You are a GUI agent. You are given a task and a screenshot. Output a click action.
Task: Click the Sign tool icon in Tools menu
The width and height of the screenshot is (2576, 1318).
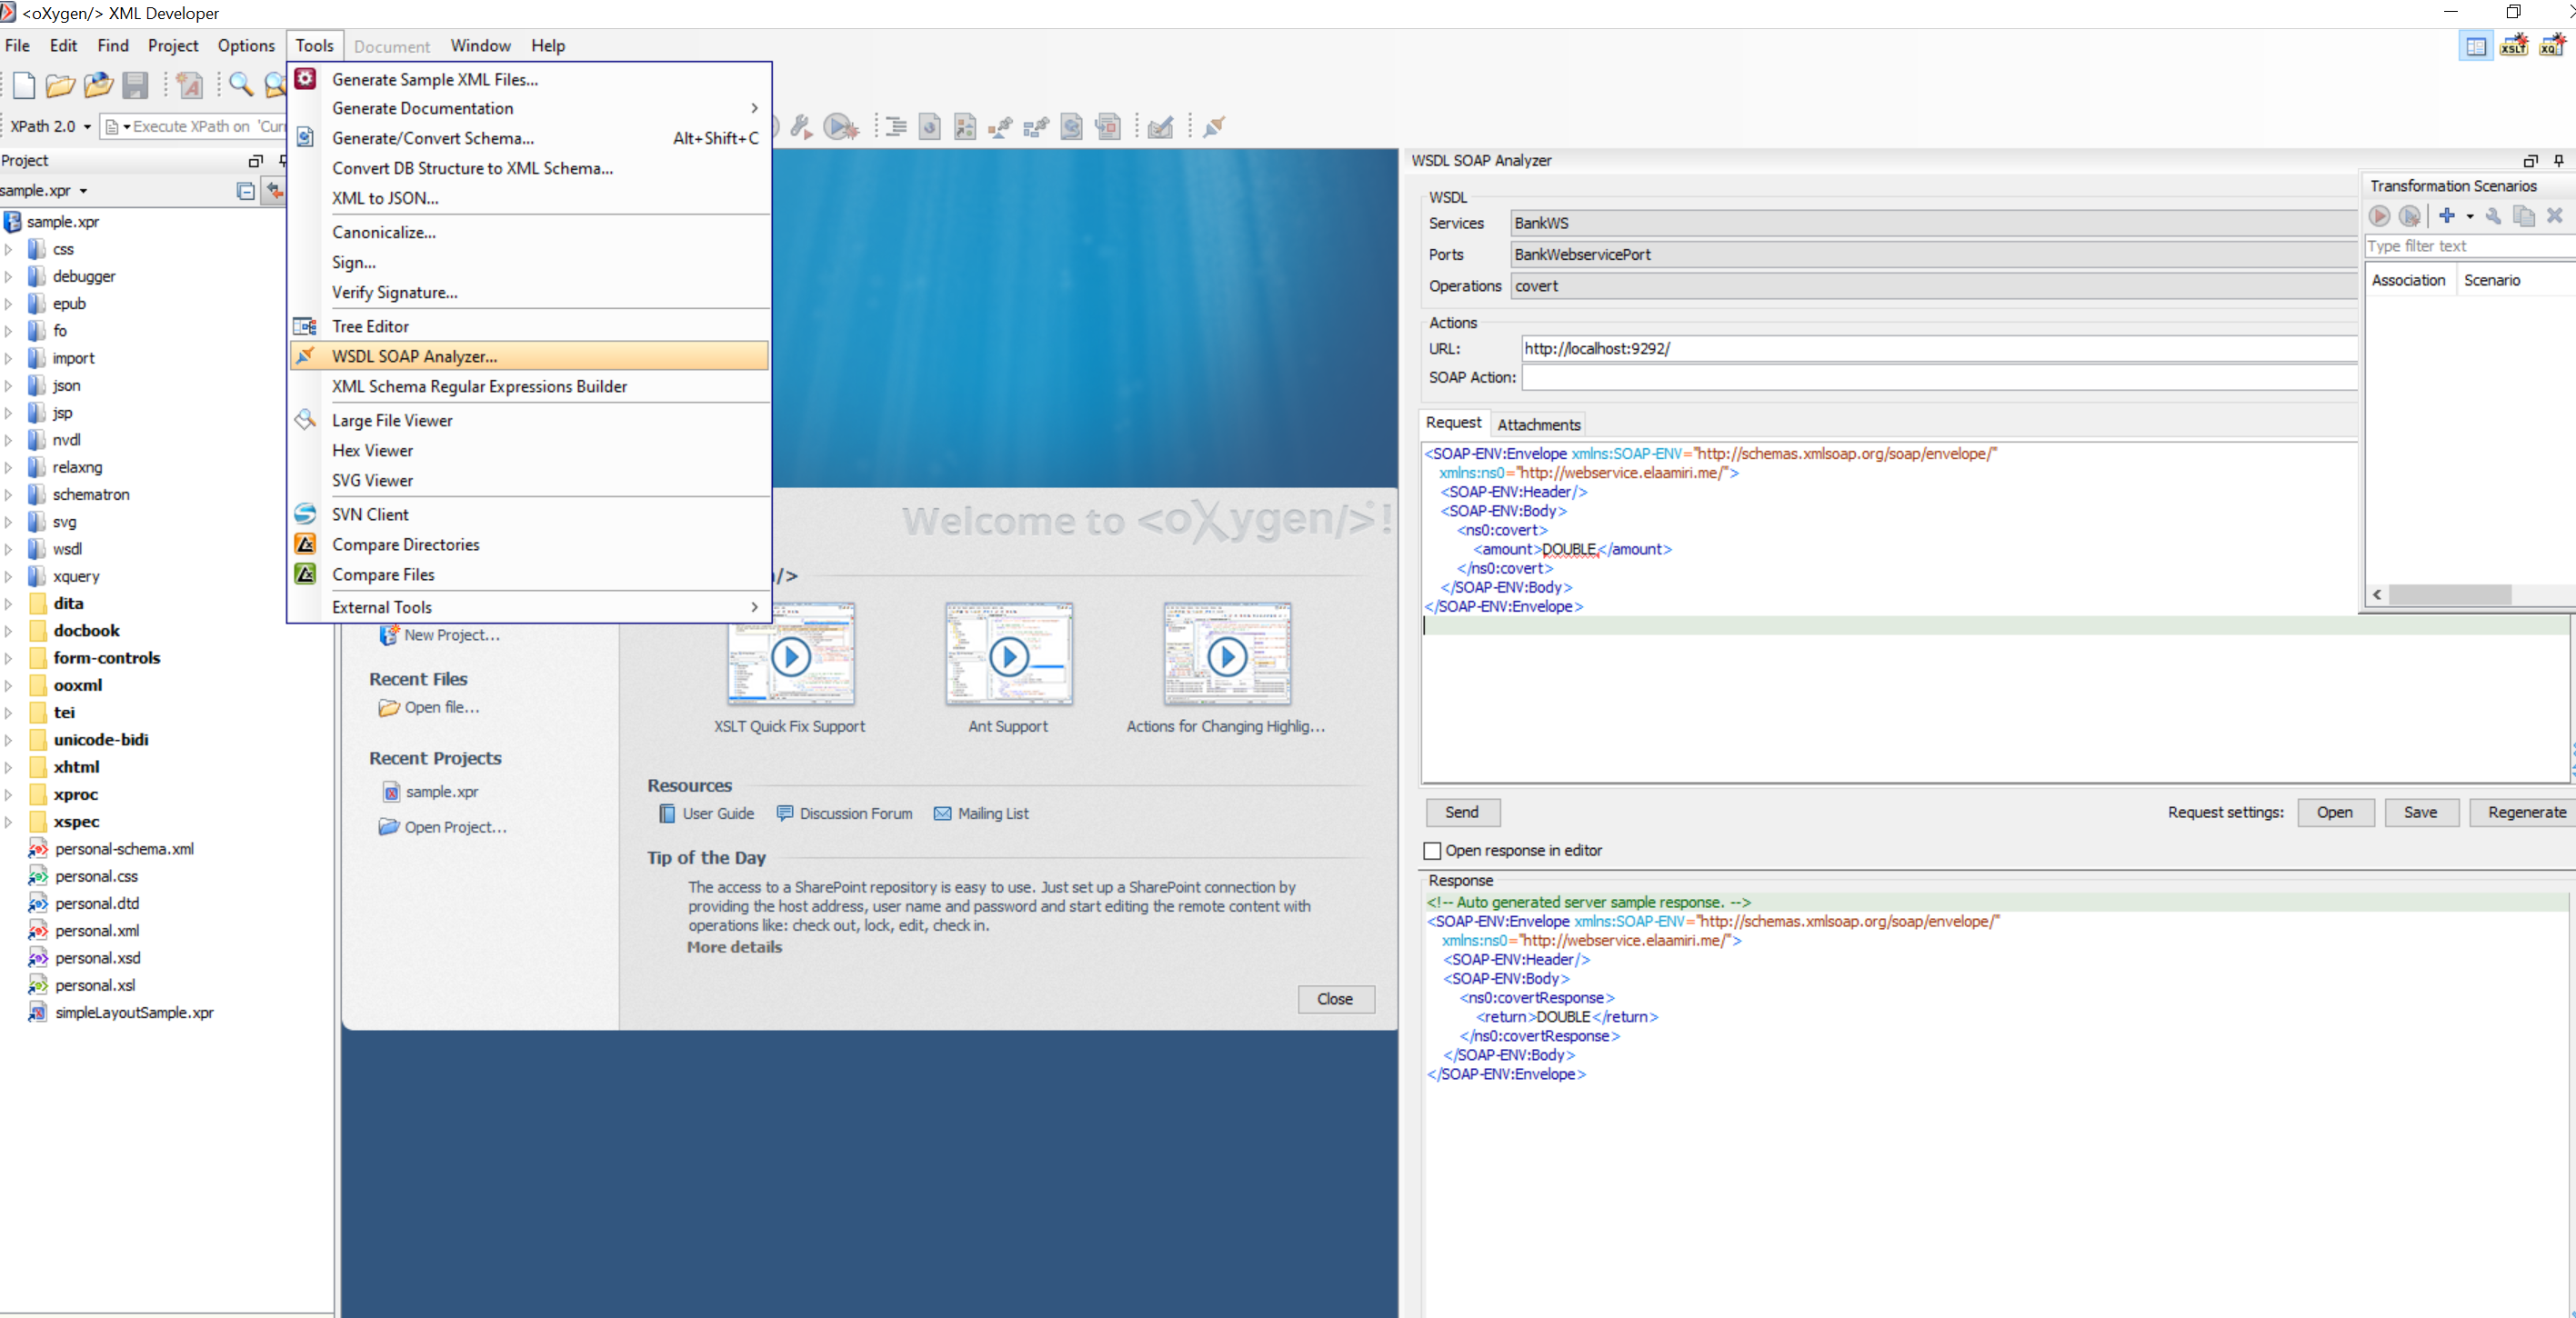point(351,263)
